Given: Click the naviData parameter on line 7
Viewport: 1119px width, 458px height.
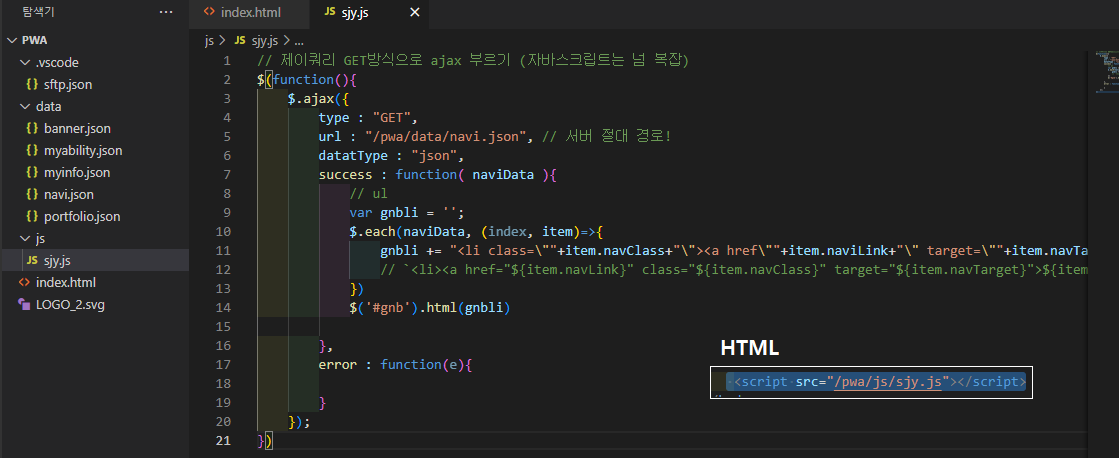Looking at the screenshot, I should click(504, 175).
